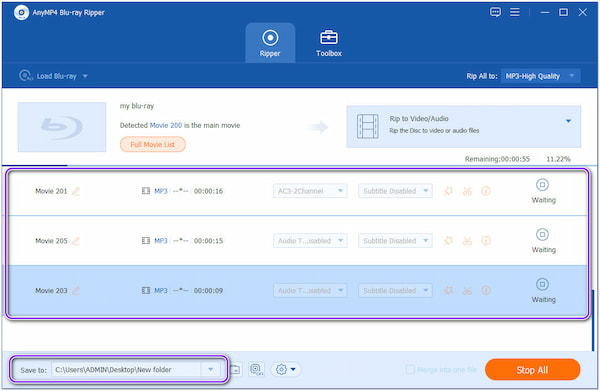Open the hamburger menu in title bar
600x391 pixels.
pos(515,12)
